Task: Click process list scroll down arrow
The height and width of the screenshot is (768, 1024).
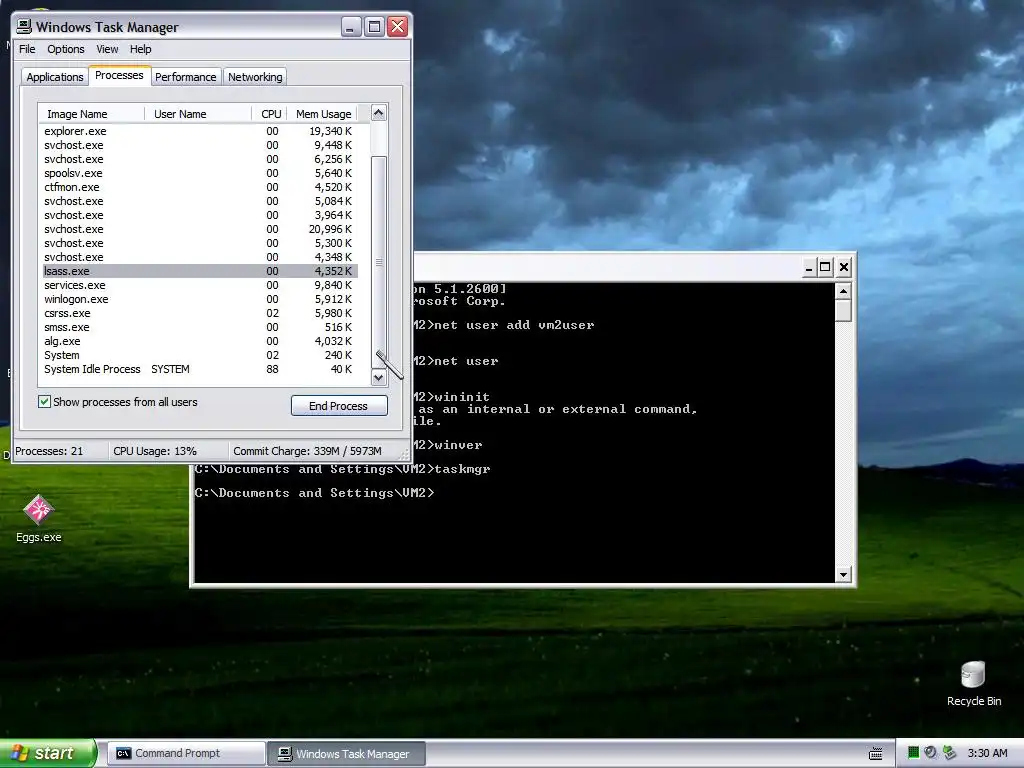Action: [379, 377]
